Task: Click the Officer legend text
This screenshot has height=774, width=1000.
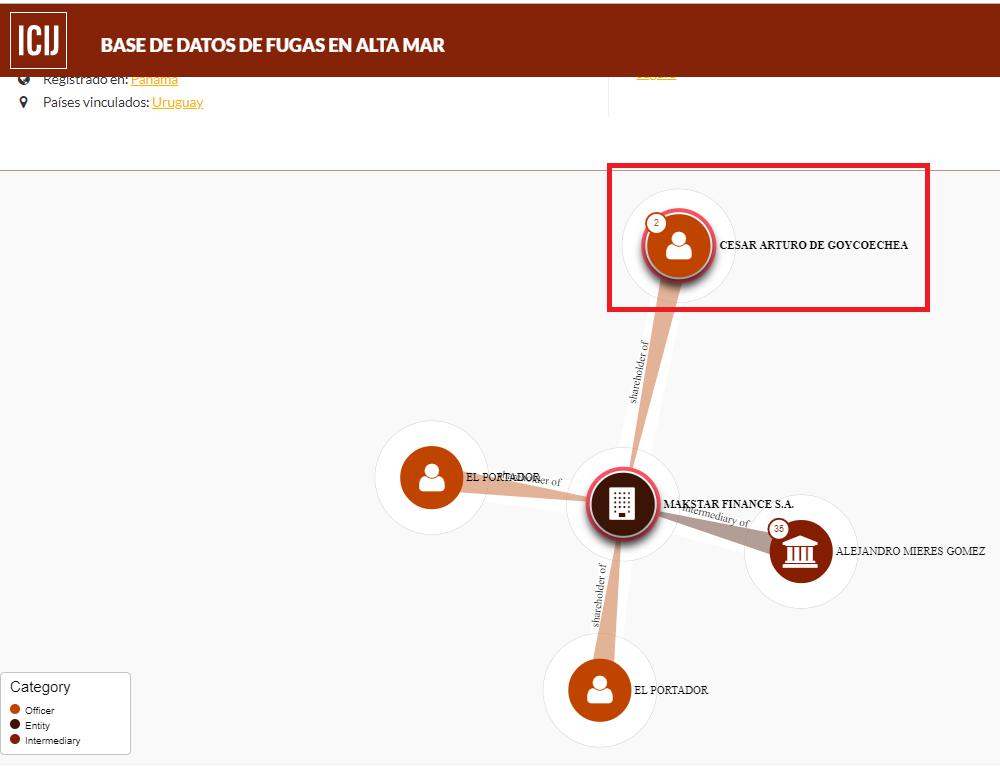Action: click(40, 710)
